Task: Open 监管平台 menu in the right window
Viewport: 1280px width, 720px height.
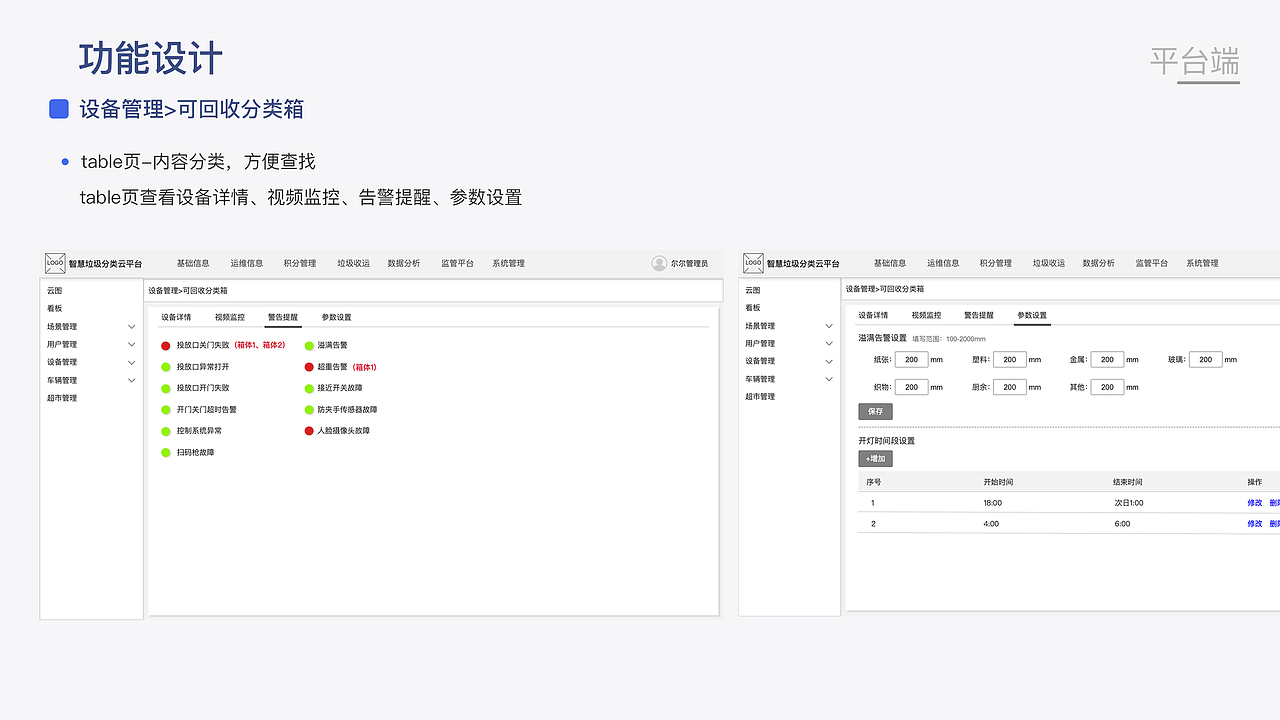Action: [x=1151, y=263]
